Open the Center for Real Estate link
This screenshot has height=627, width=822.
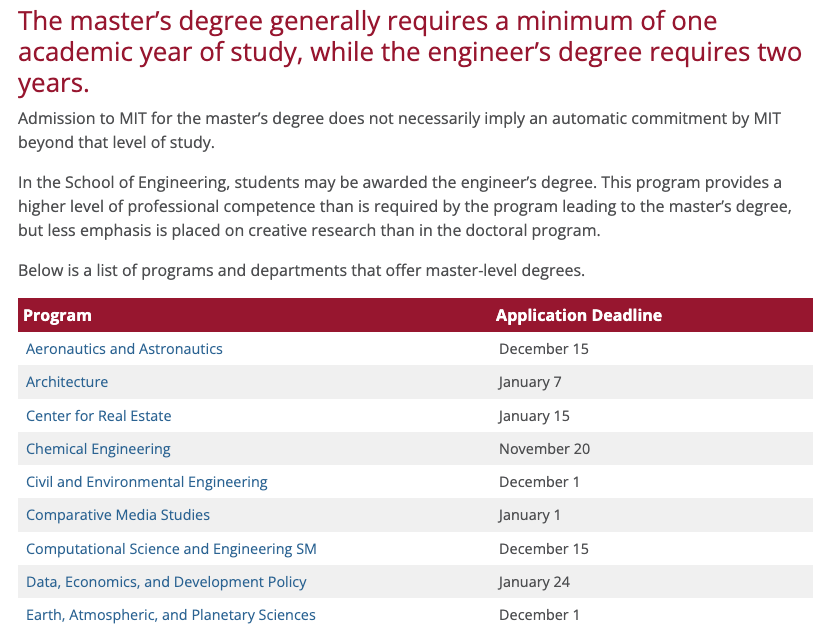pyautogui.click(x=98, y=416)
